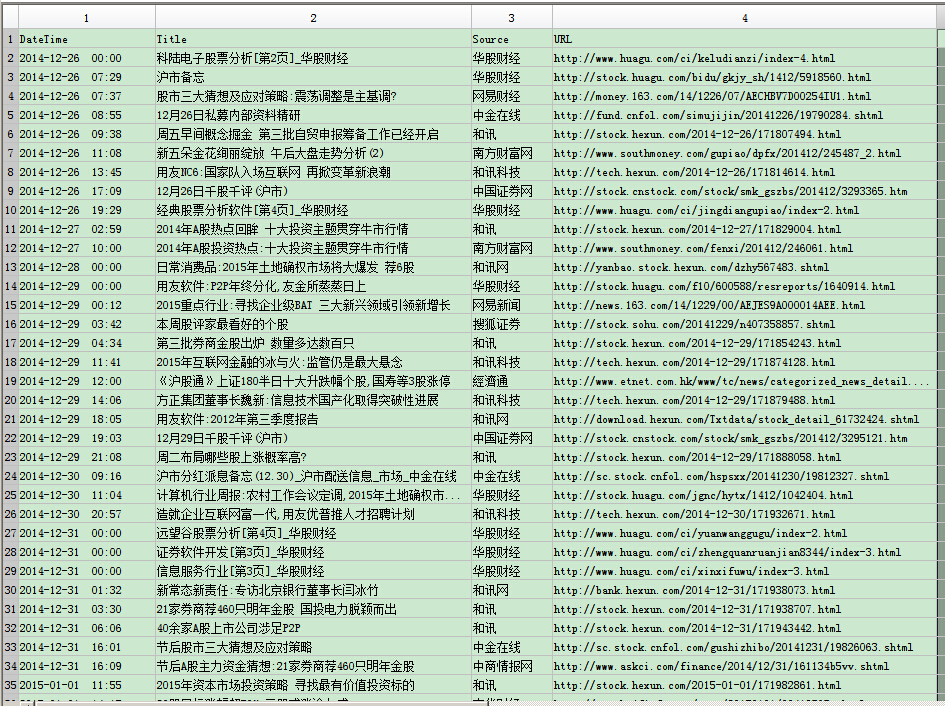The width and height of the screenshot is (945, 706).
Task: Select the news.163.com URL cell
Action: pyautogui.click(x=745, y=305)
